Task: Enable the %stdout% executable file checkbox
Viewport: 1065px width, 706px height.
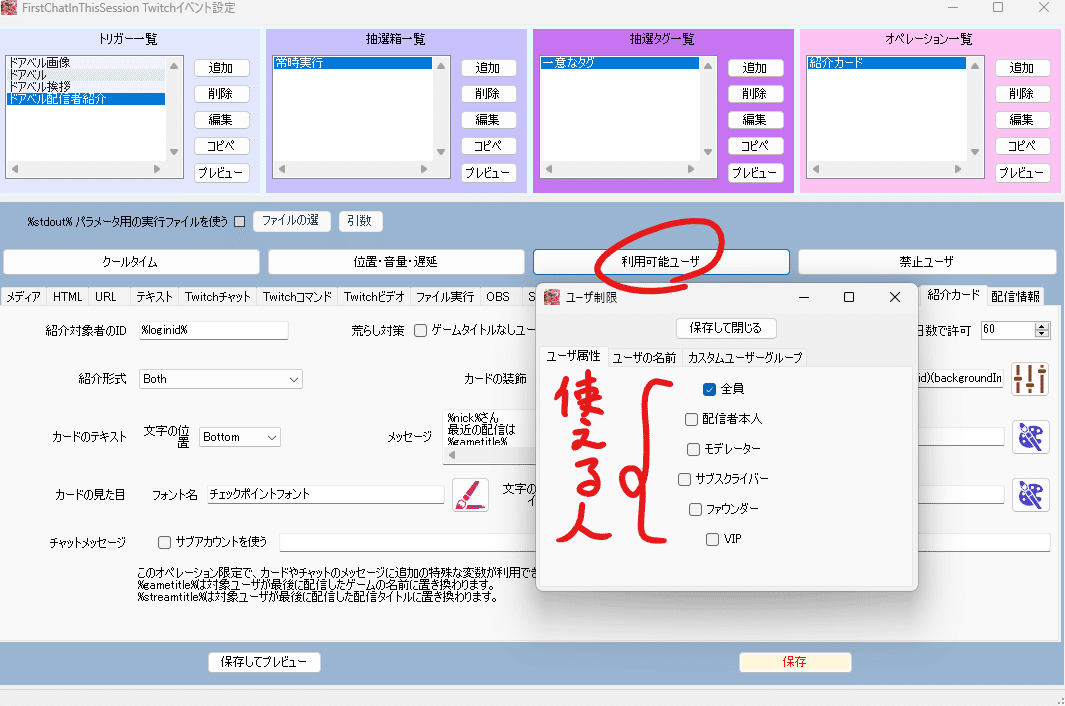Action: click(239, 222)
